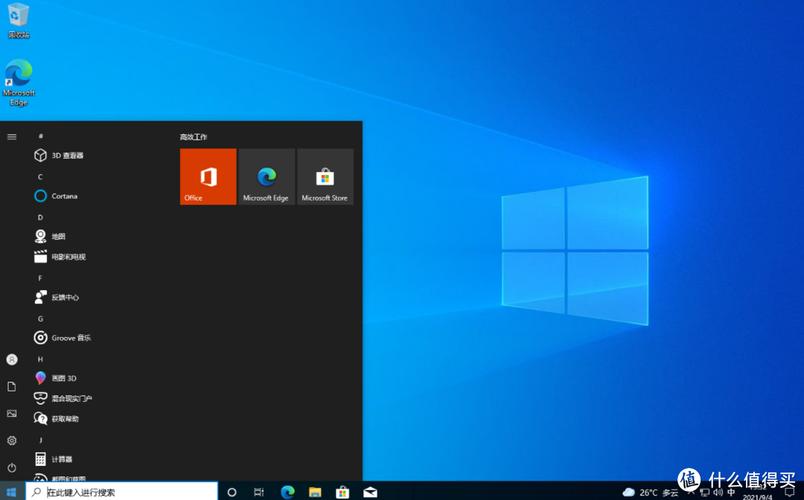
Task: Open the 地图 (Maps) app
Action: [x=58, y=237]
